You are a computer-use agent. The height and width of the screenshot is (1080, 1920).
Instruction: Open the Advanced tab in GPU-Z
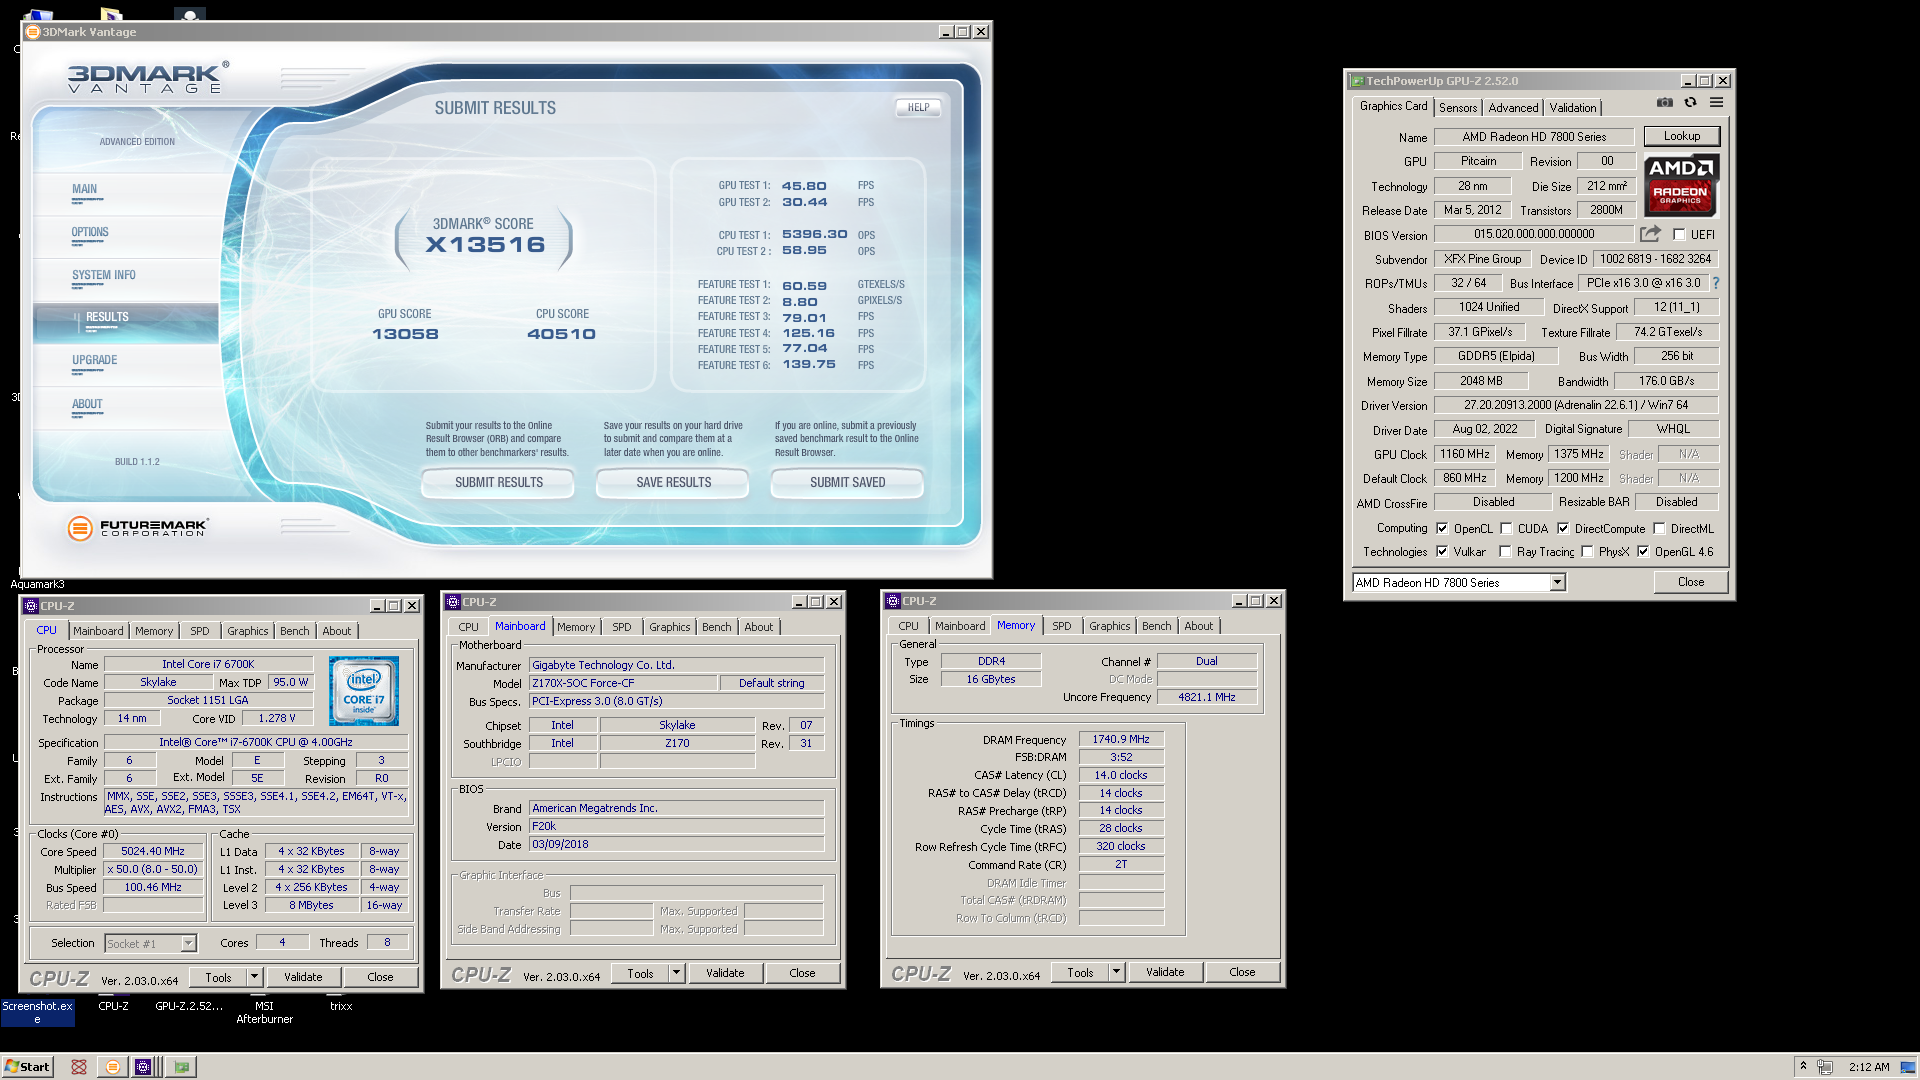(1513, 108)
